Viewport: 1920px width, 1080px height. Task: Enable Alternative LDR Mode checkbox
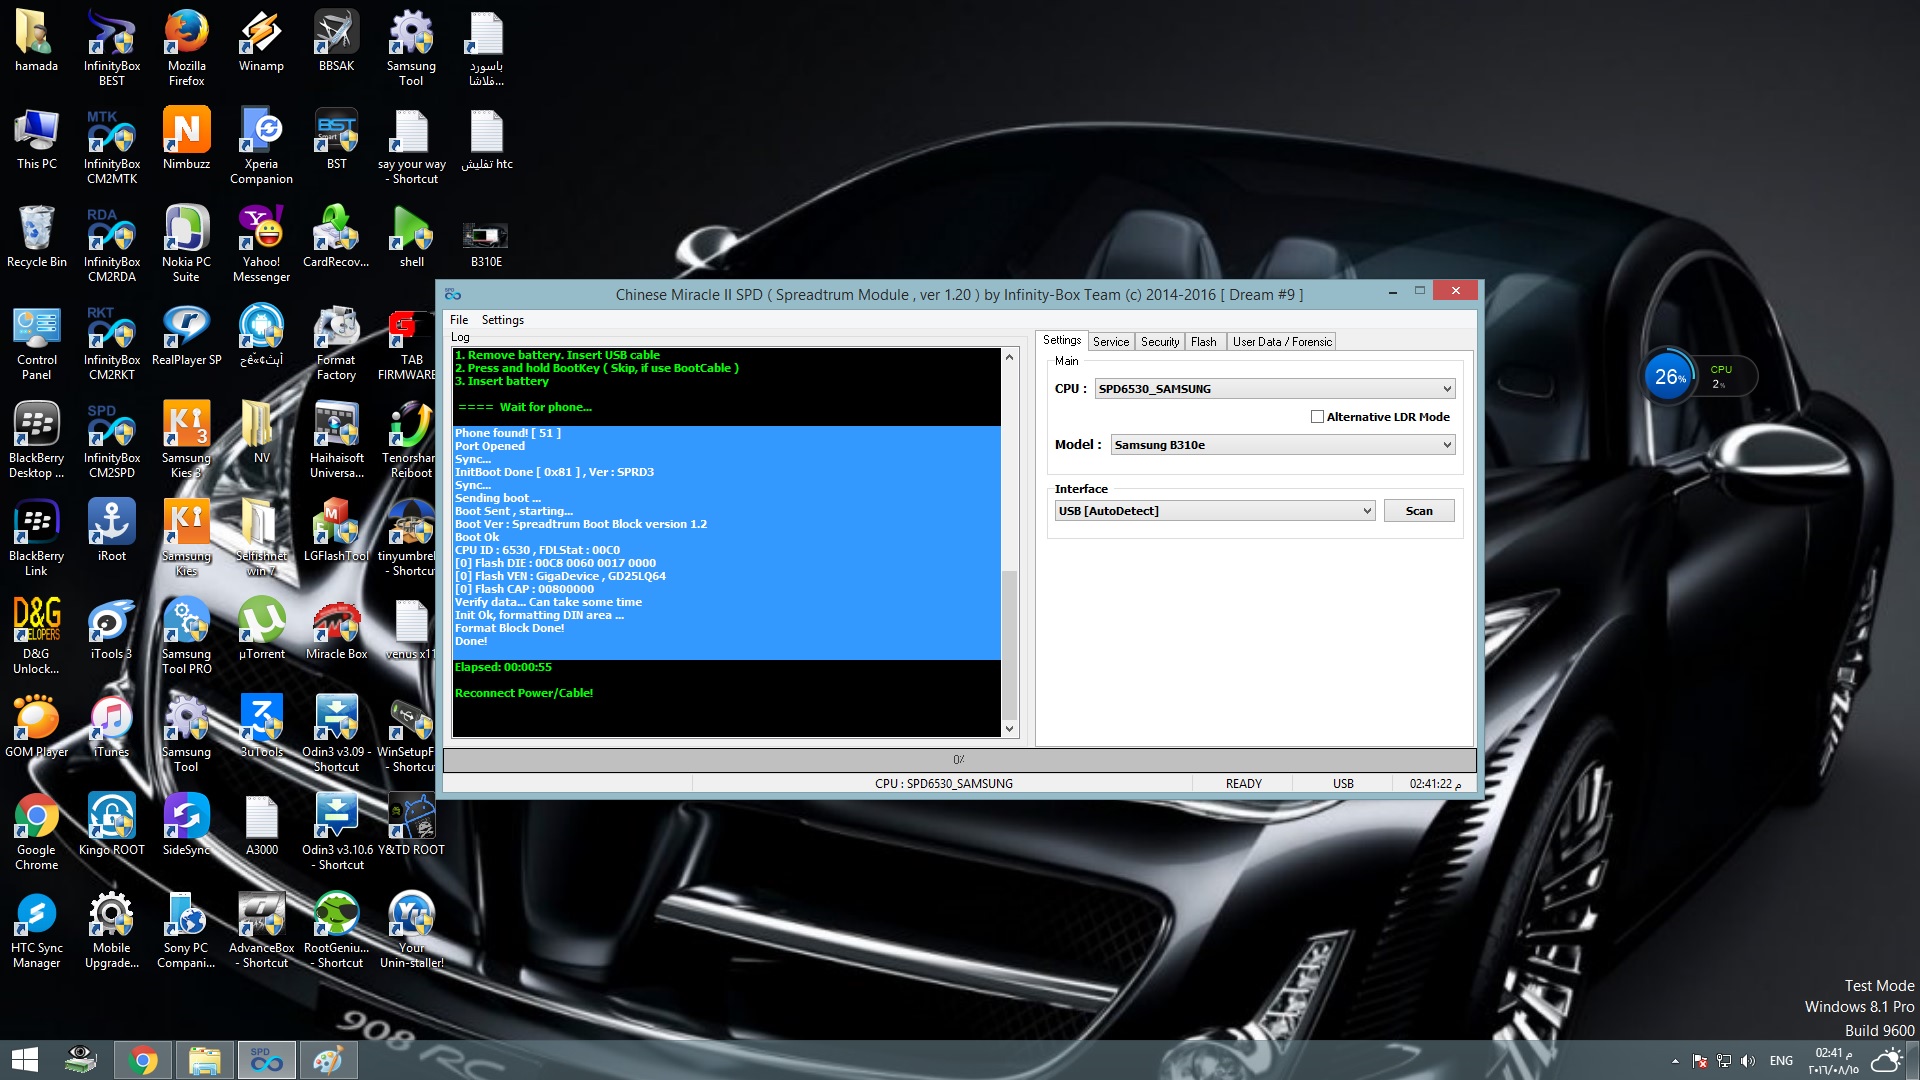tap(1317, 417)
